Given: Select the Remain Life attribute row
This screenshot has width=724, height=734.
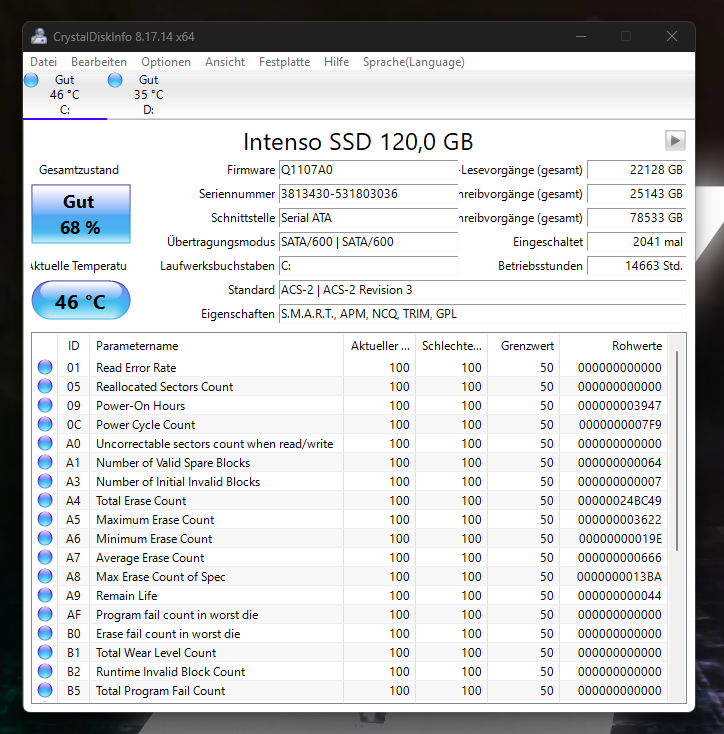Looking at the screenshot, I should click(350, 595).
